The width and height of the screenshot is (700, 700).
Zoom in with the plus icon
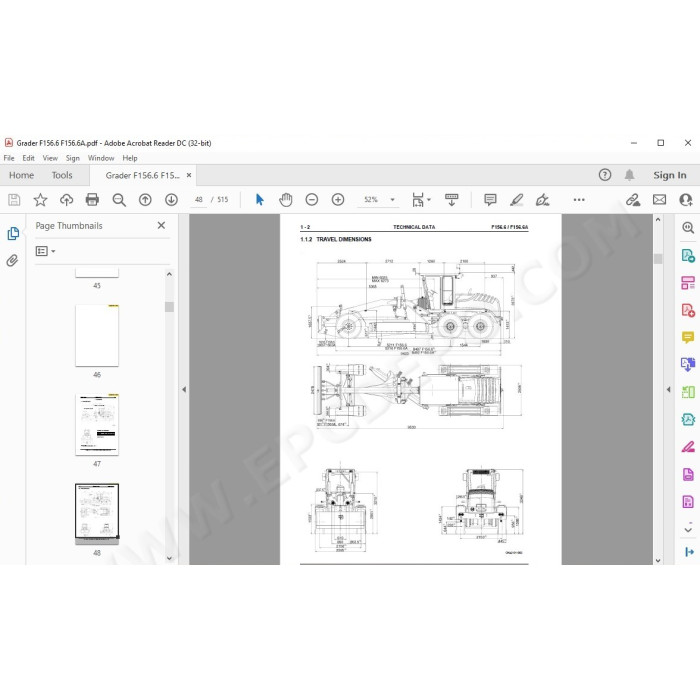[x=338, y=200]
